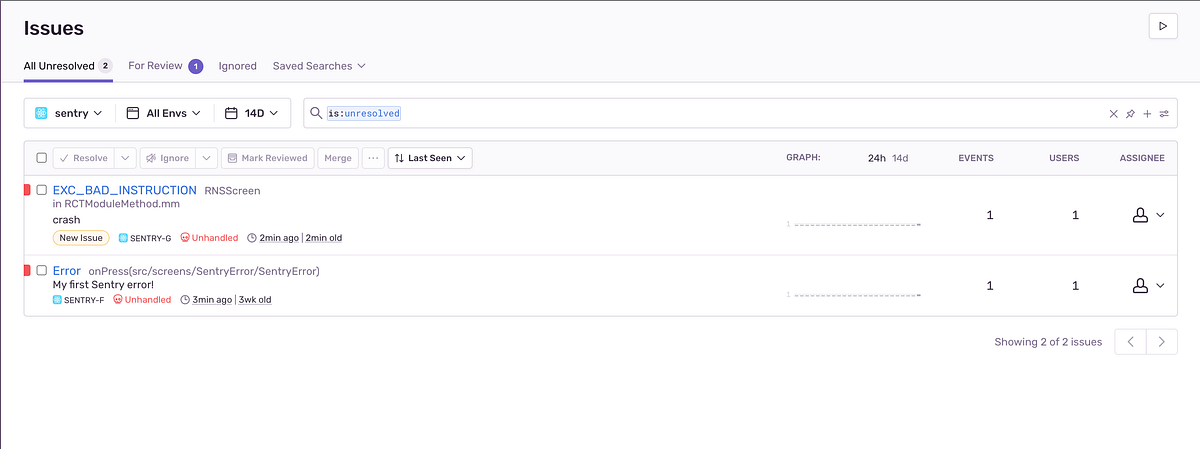Image resolution: width=1200 pixels, height=449 pixels.
Task: Click the onPress SentryError culprit text
Action: pos(204,271)
